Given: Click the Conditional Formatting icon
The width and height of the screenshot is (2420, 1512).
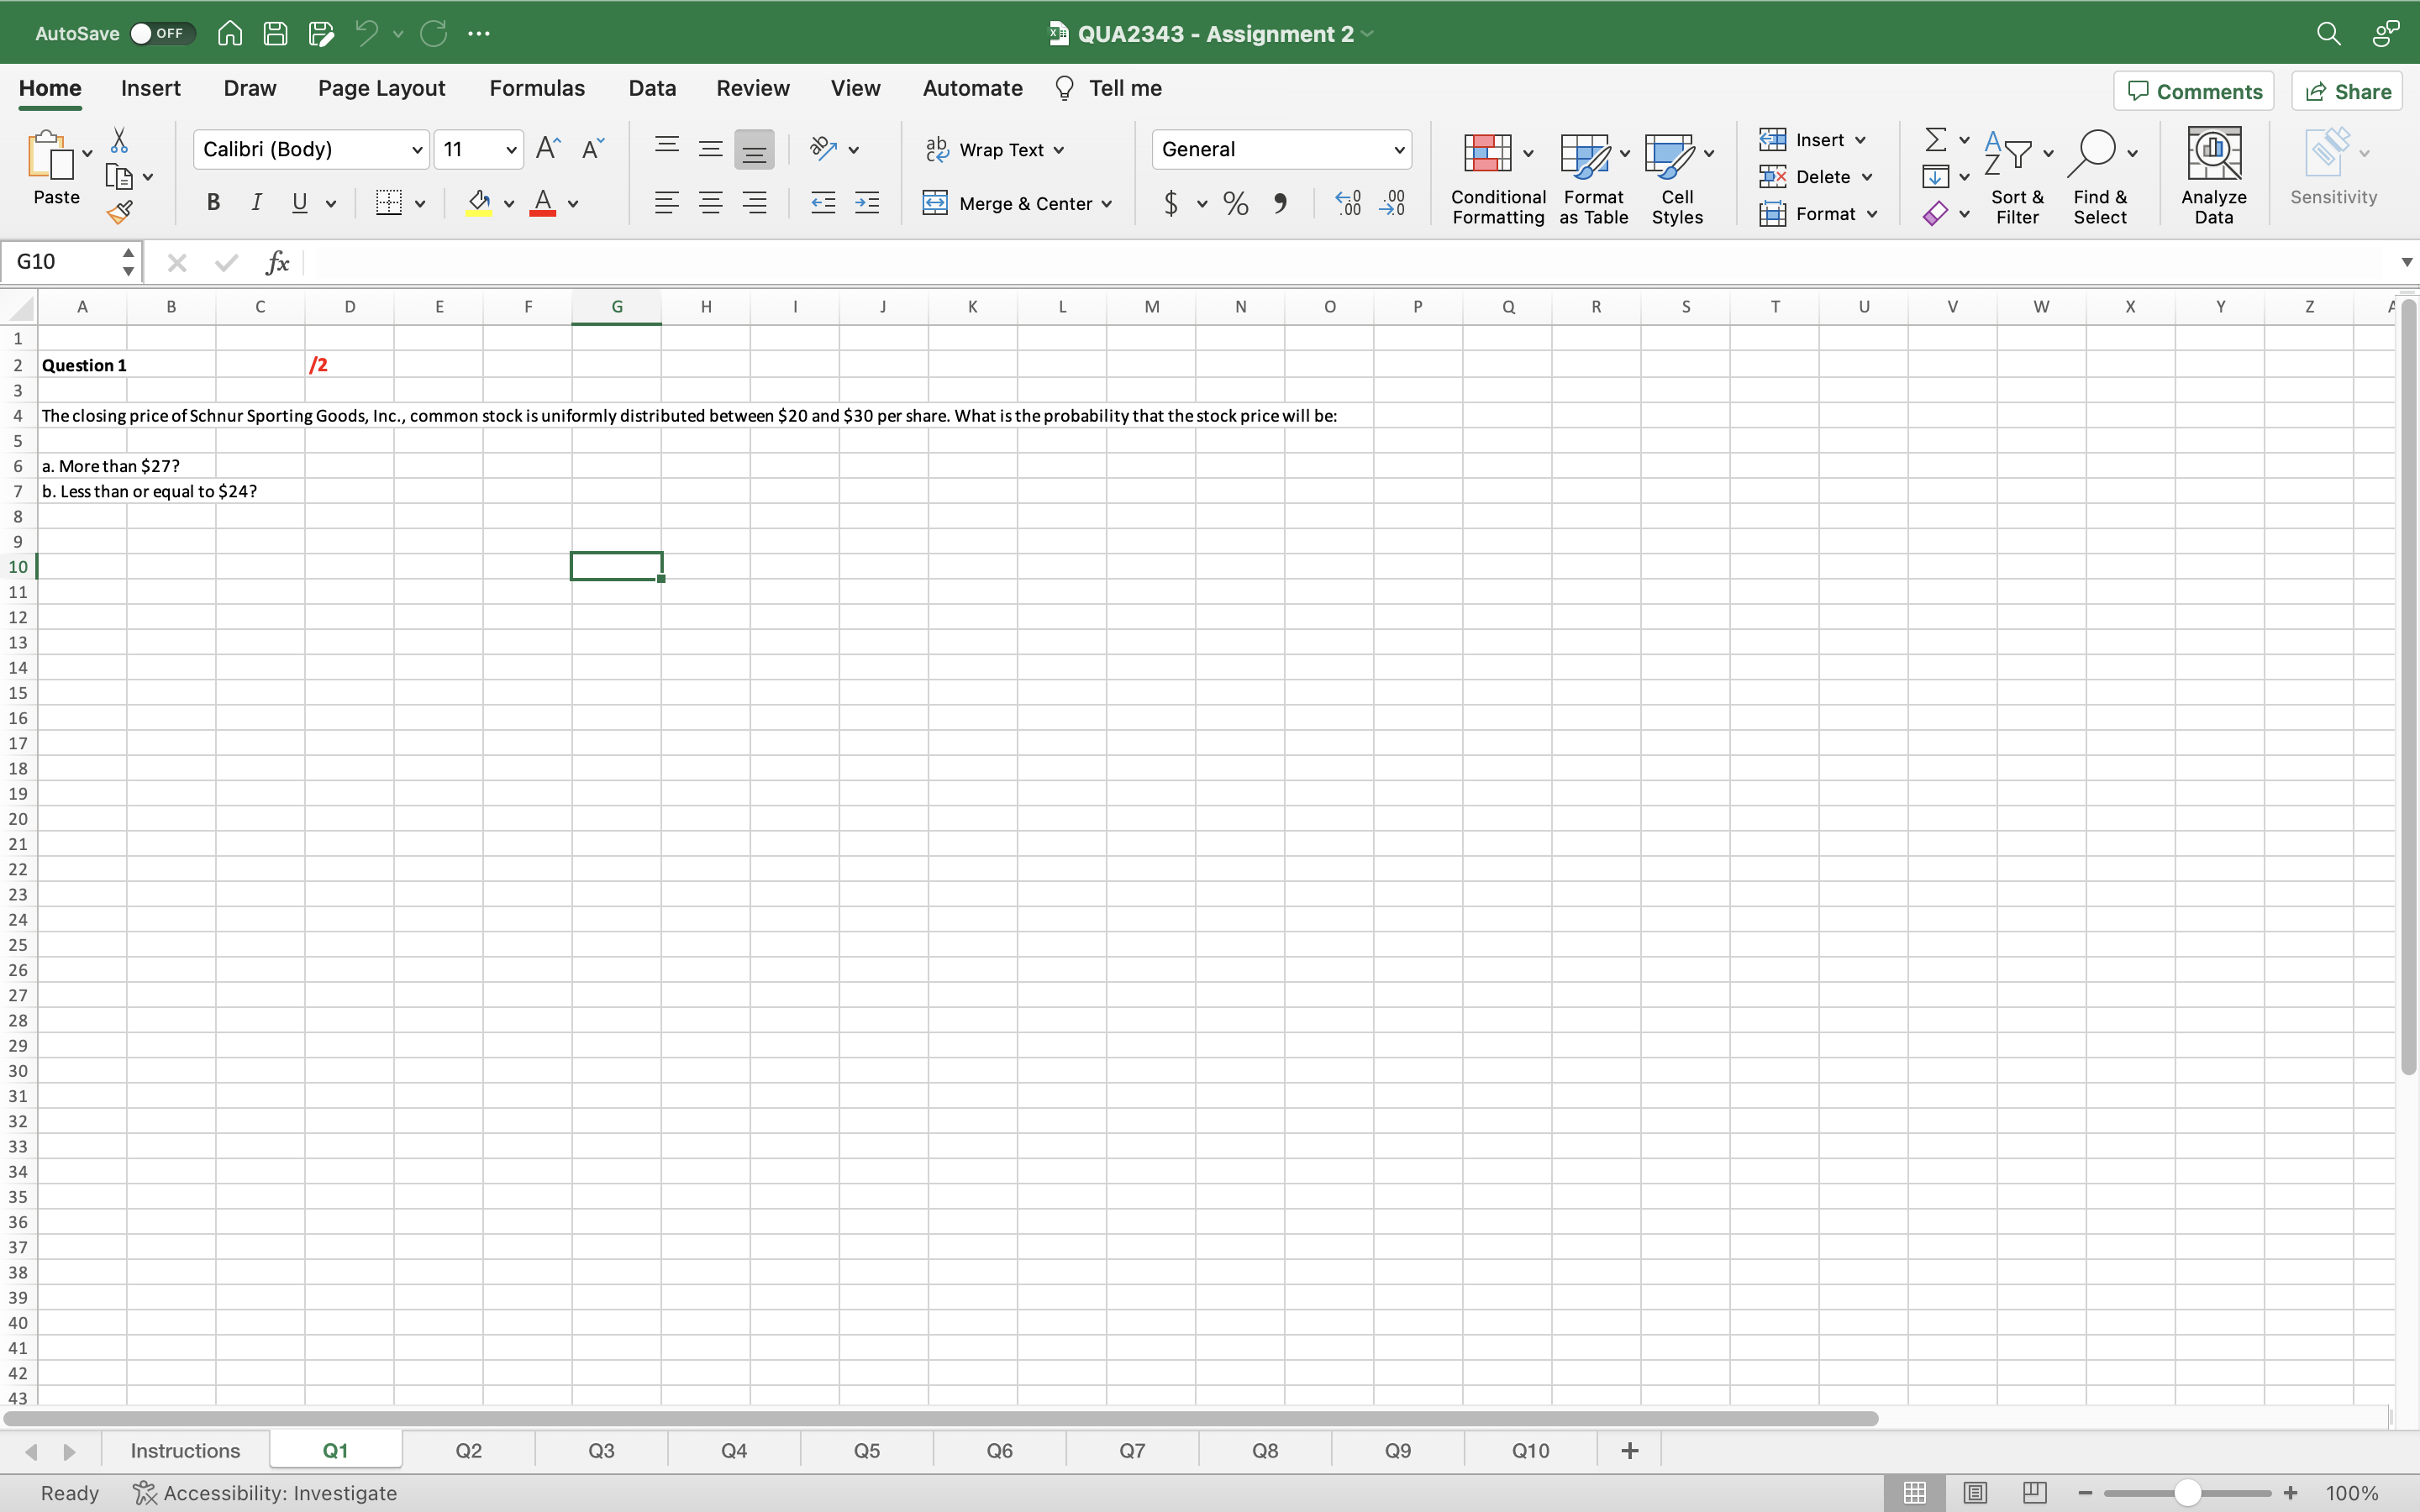Looking at the screenshot, I should [1487, 153].
